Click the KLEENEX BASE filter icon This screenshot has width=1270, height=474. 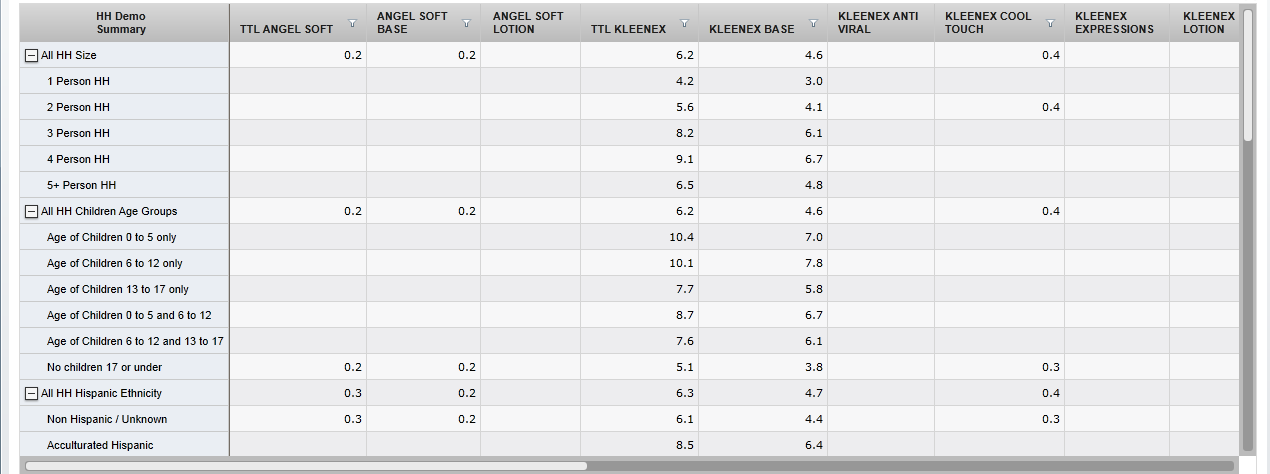813,23
